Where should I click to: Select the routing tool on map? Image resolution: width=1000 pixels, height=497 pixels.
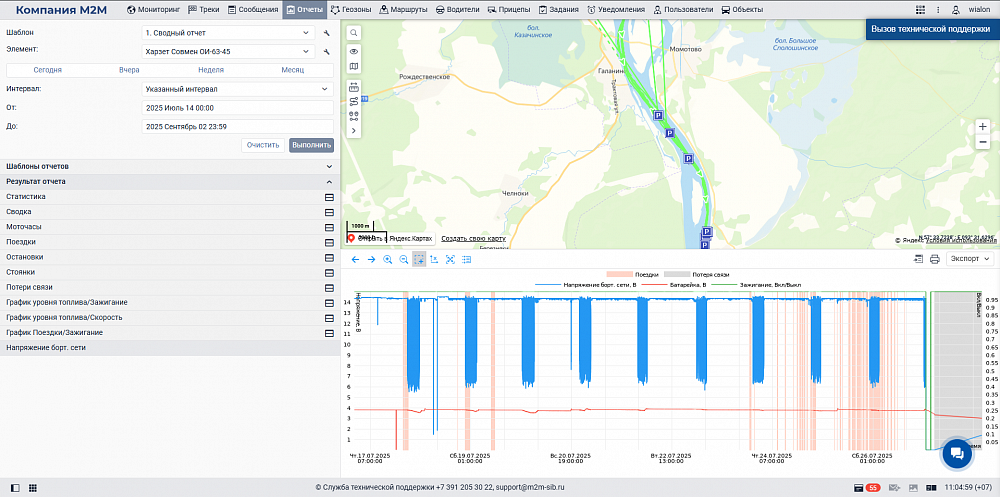[353, 101]
